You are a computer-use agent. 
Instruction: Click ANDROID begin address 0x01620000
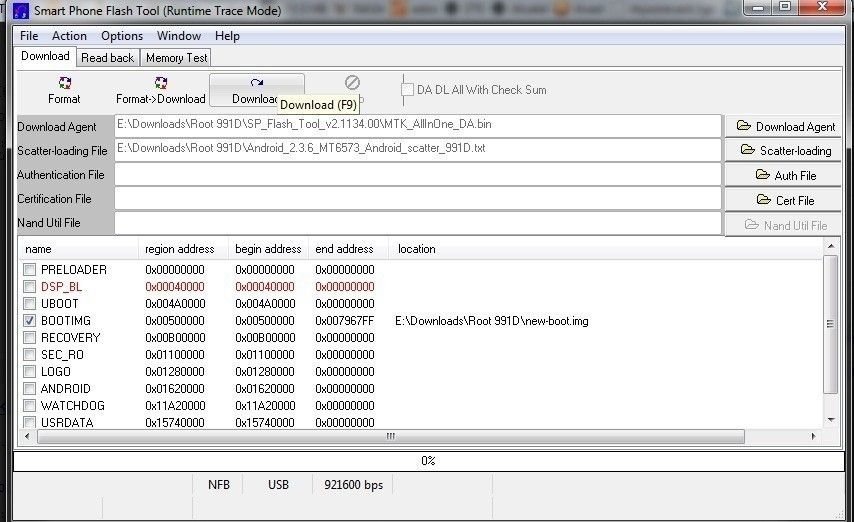265,389
